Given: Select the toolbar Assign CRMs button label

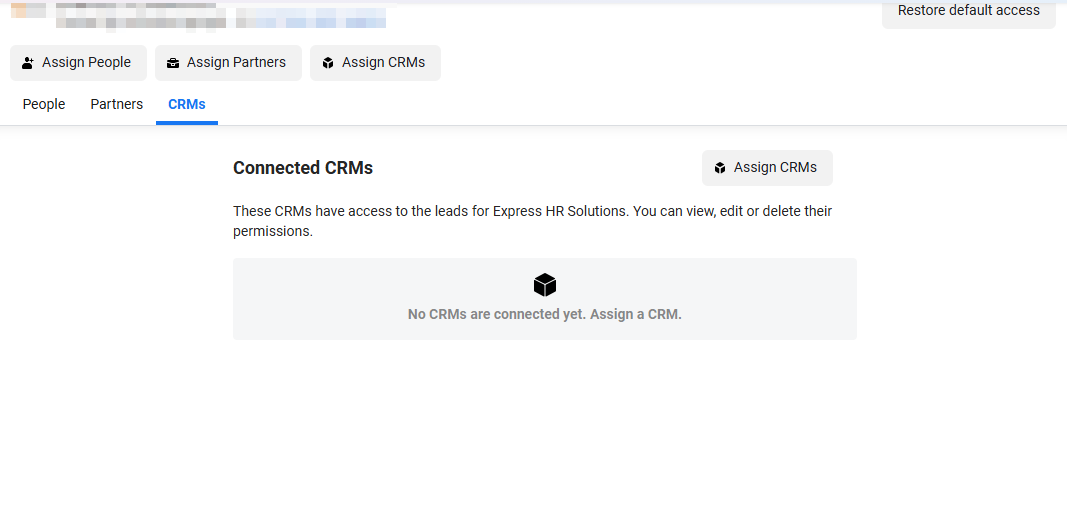Looking at the screenshot, I should pos(383,63).
